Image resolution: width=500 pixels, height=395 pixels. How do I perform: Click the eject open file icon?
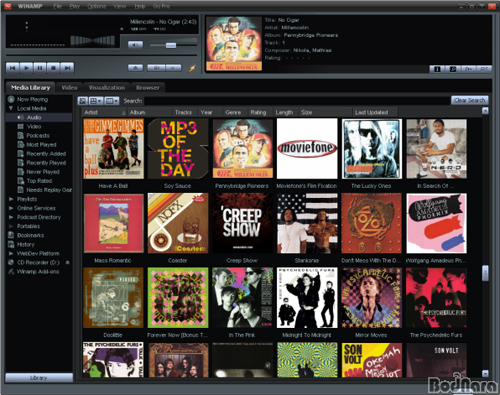[x=135, y=68]
